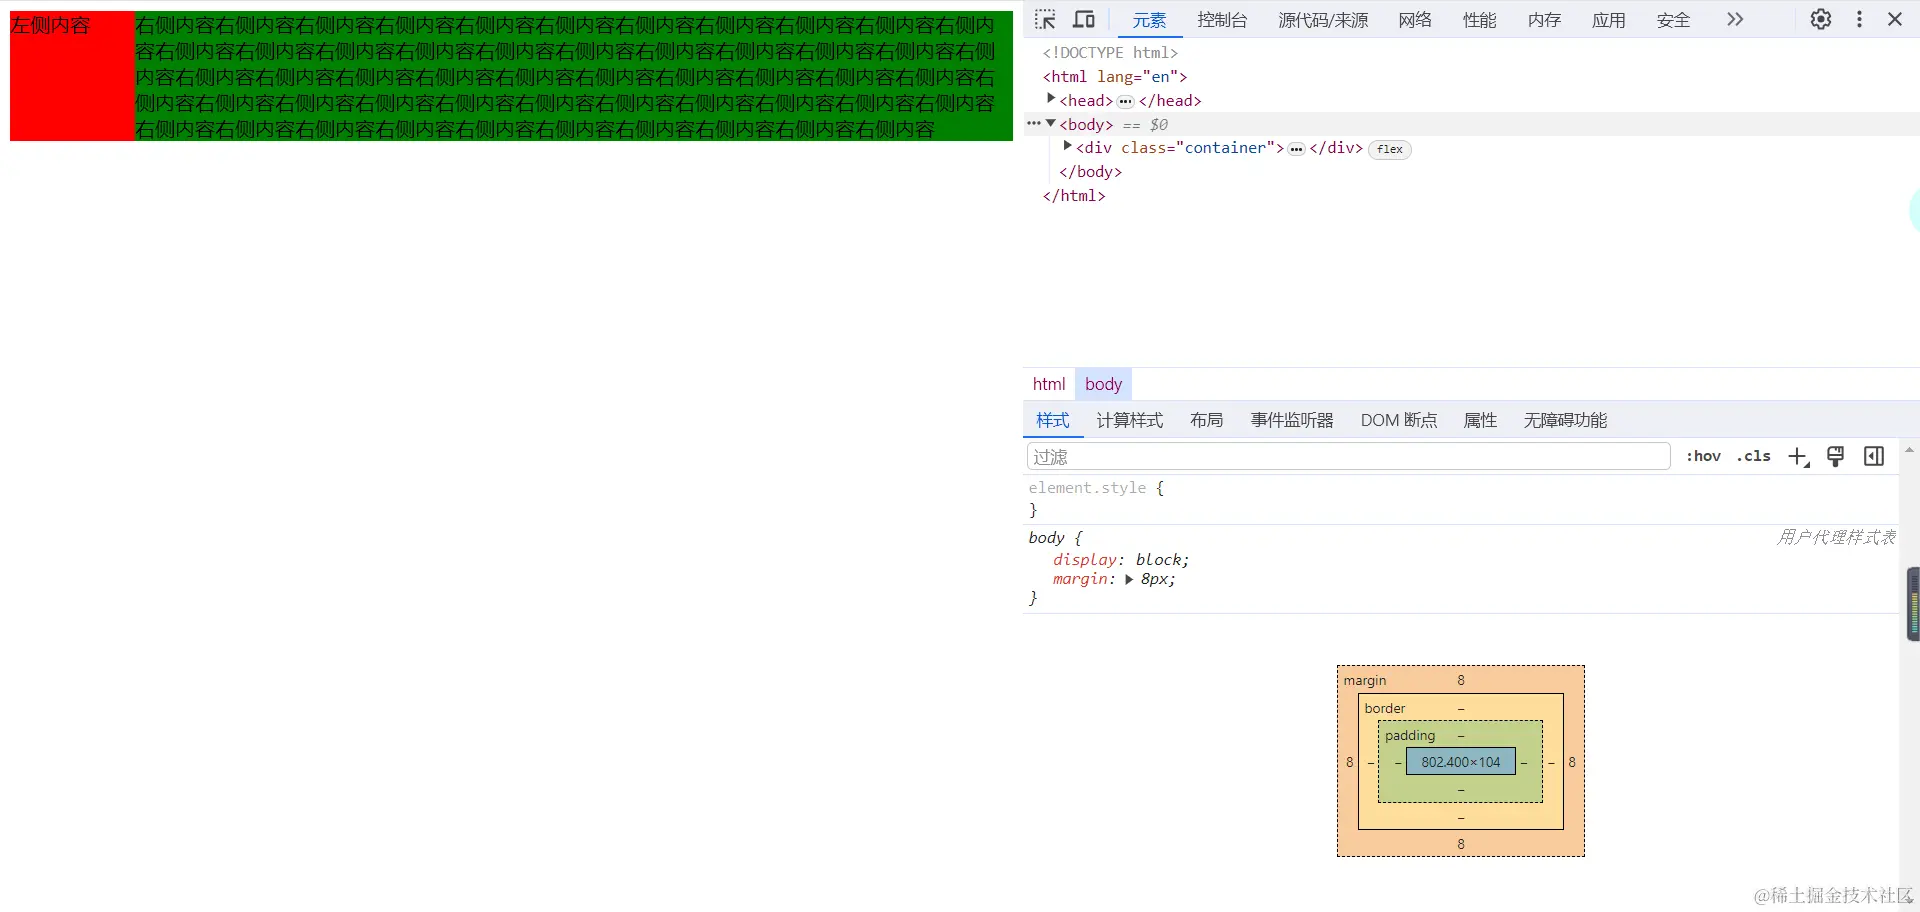Open the 计算样式 pane tab
Viewport: 1920px width, 912px height.
click(1130, 421)
